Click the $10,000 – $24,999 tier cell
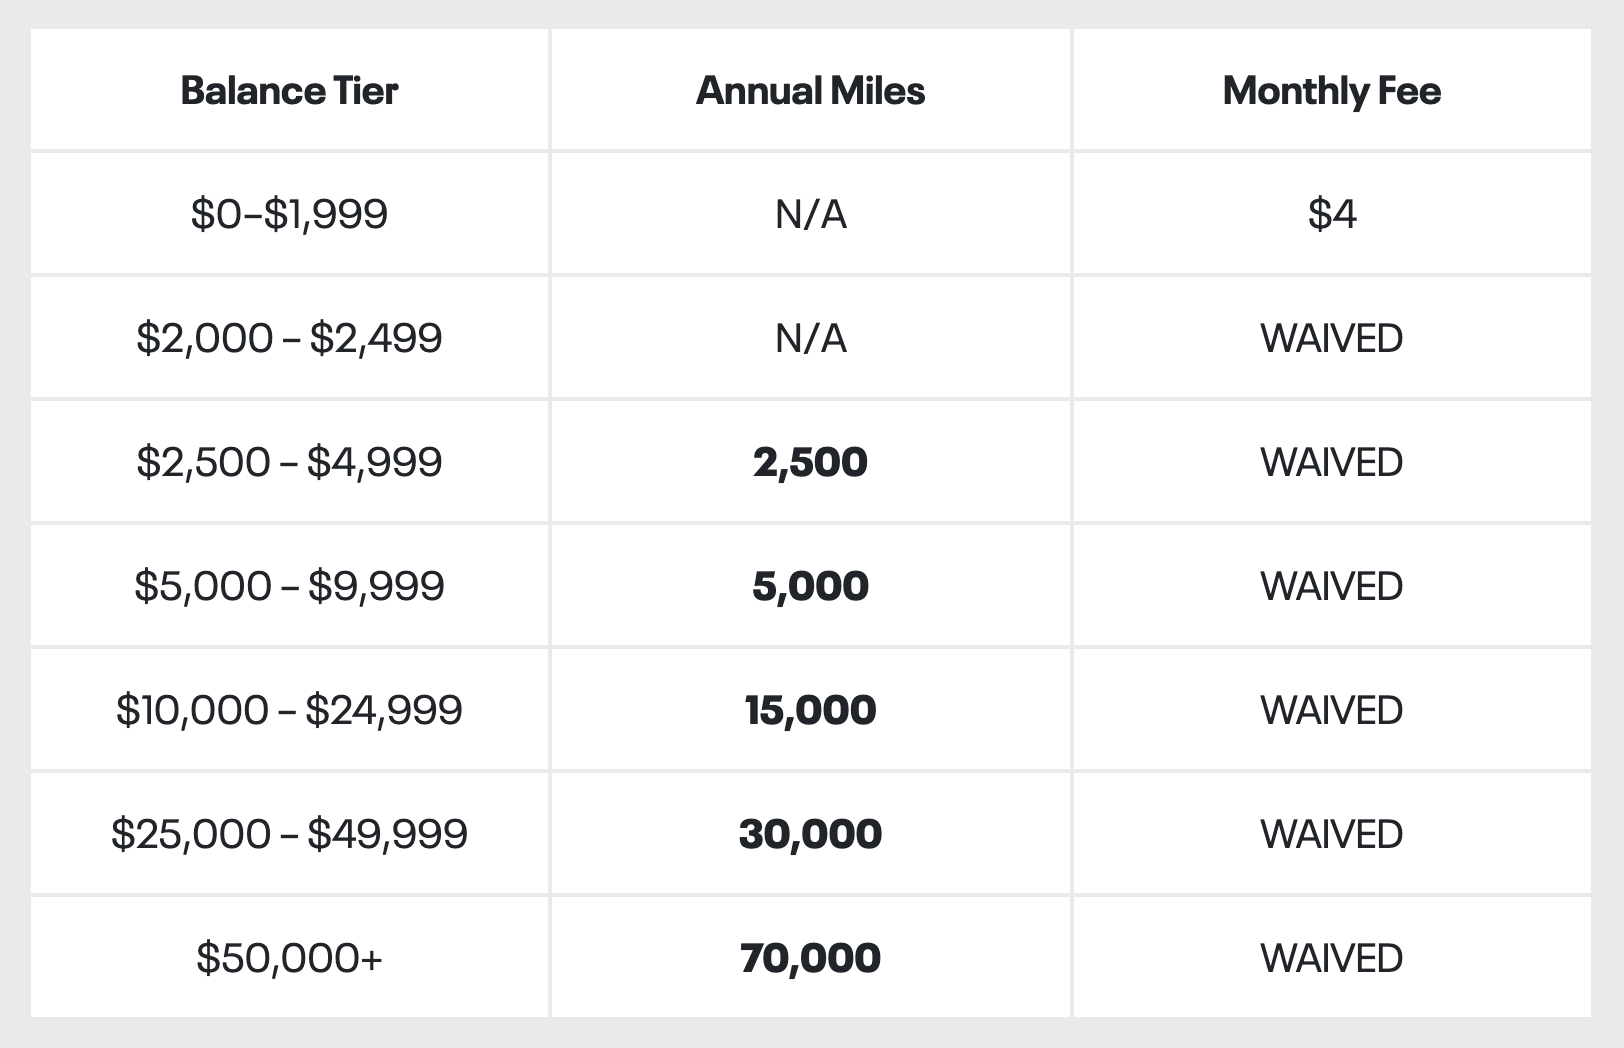Viewport: 1624px width, 1048px height. pyautogui.click(x=289, y=710)
